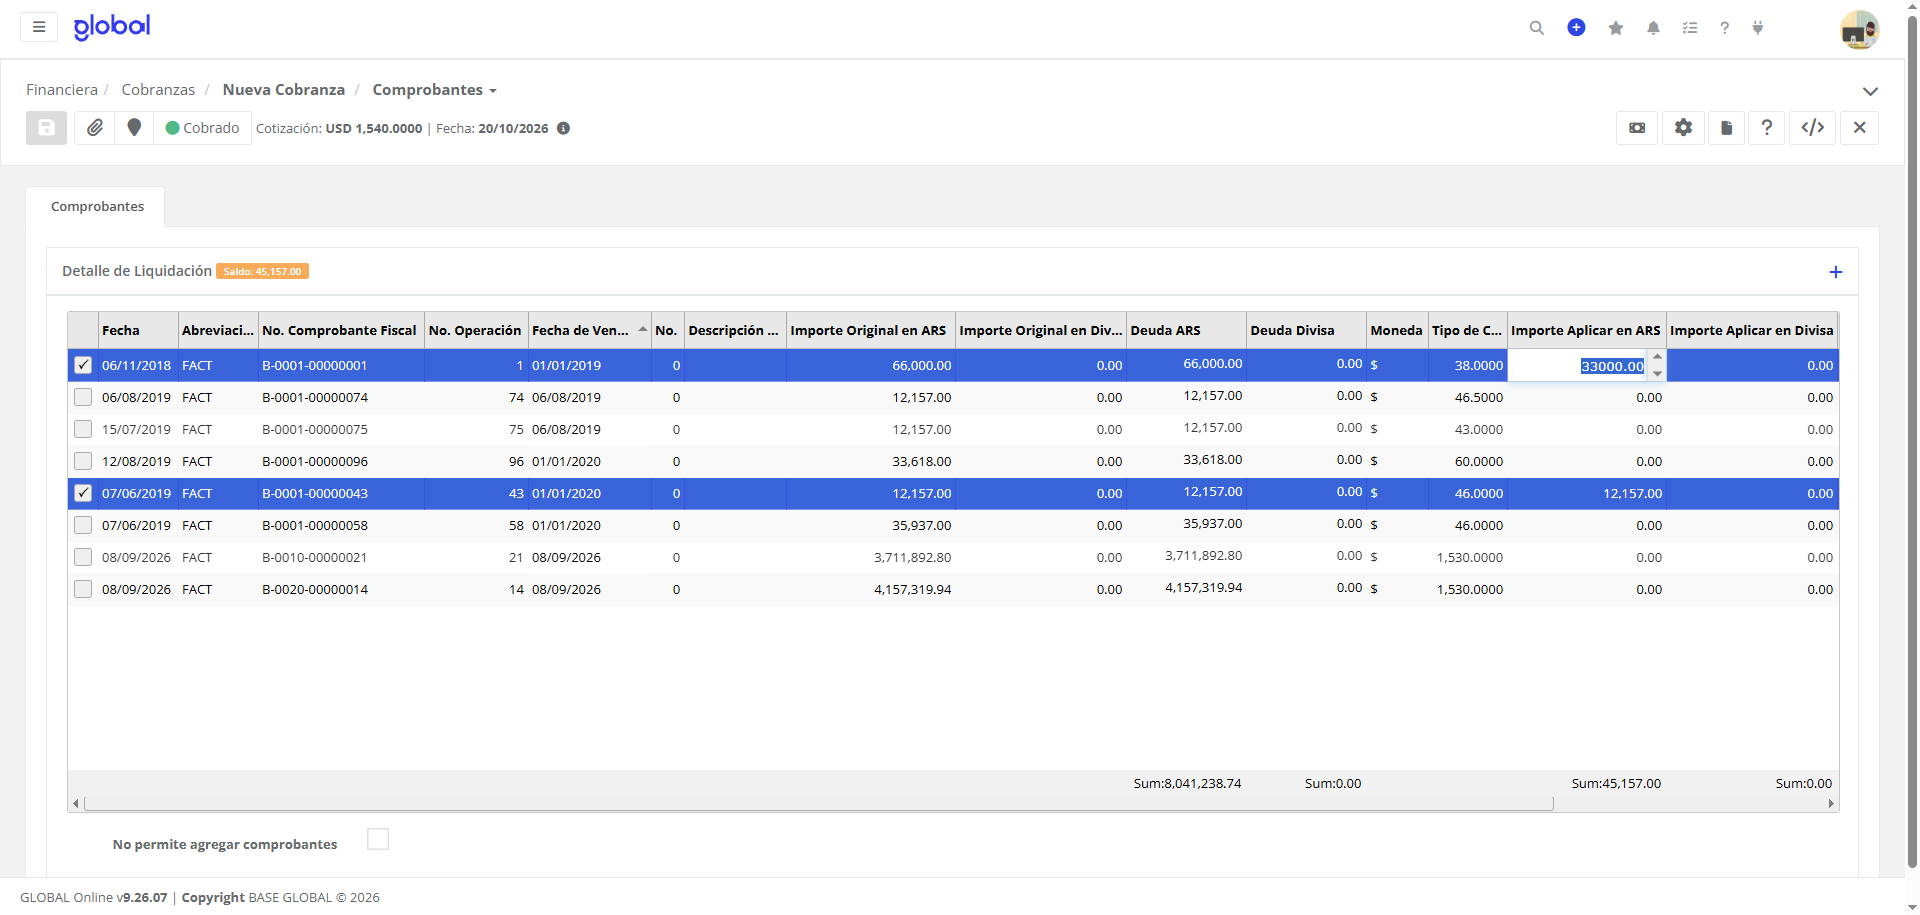The width and height of the screenshot is (1920, 915).
Task: Click the blue plus quick-add icon
Action: (x=1576, y=28)
